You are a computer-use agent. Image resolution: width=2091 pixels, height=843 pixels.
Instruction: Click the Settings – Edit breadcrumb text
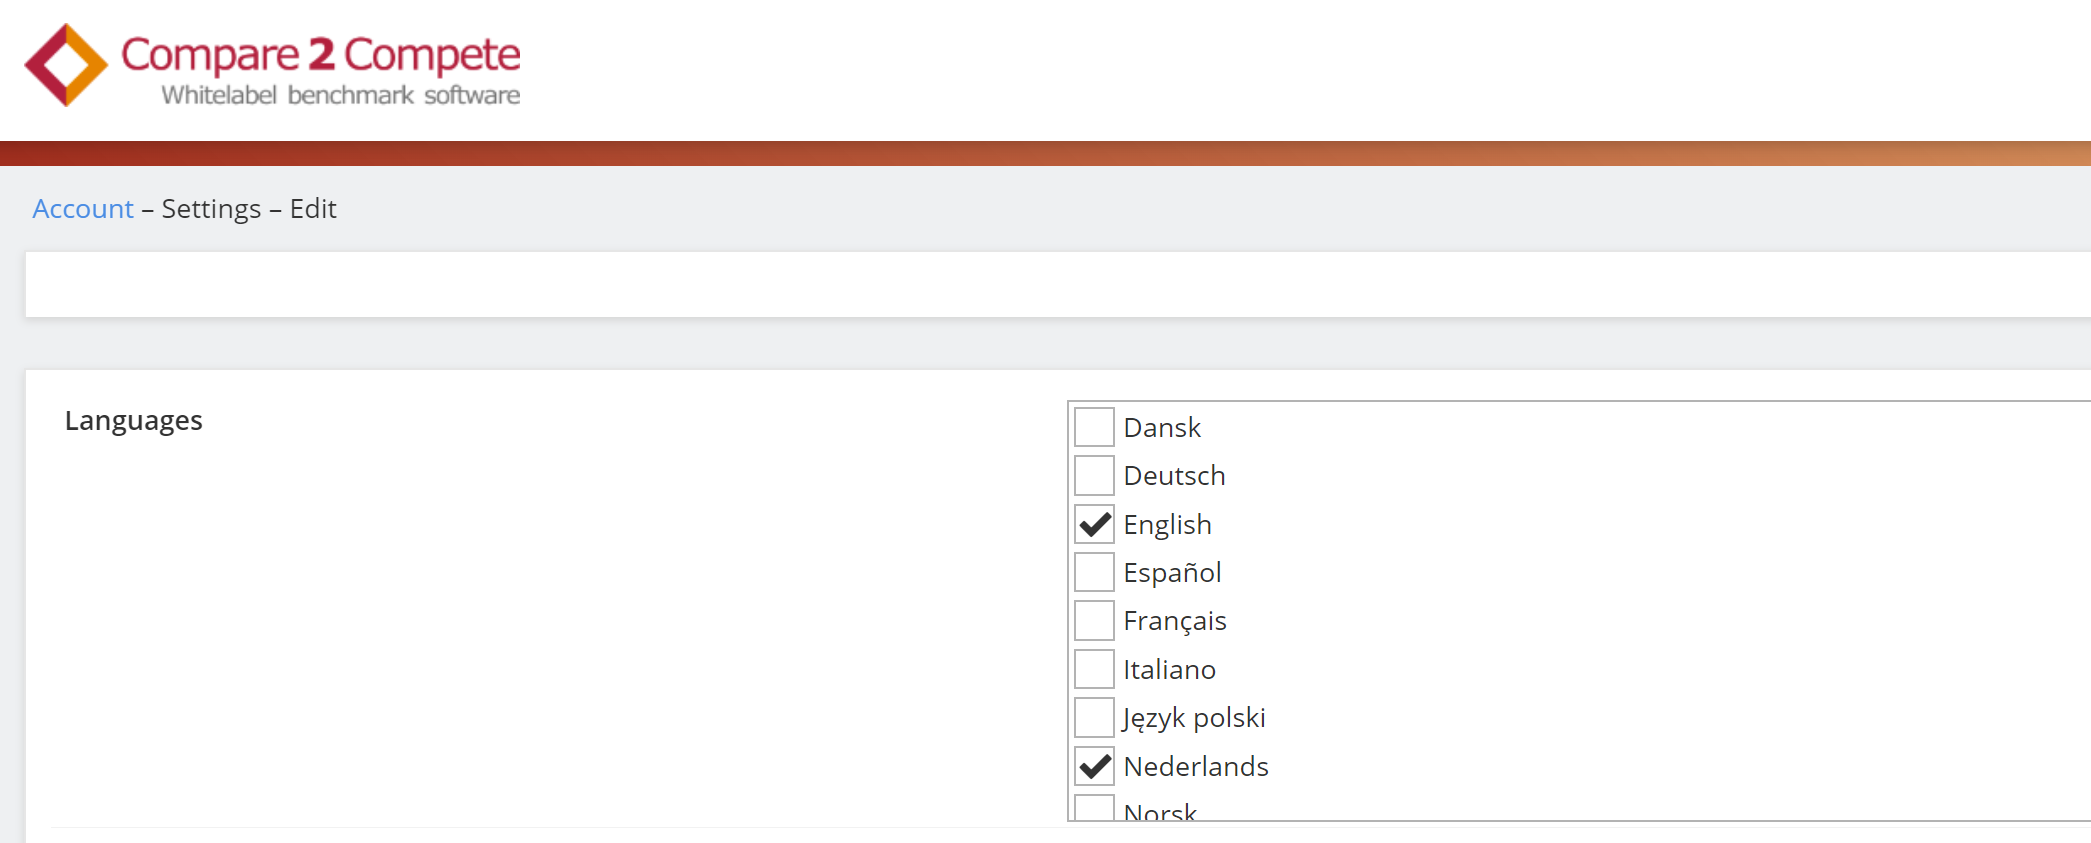tap(249, 208)
